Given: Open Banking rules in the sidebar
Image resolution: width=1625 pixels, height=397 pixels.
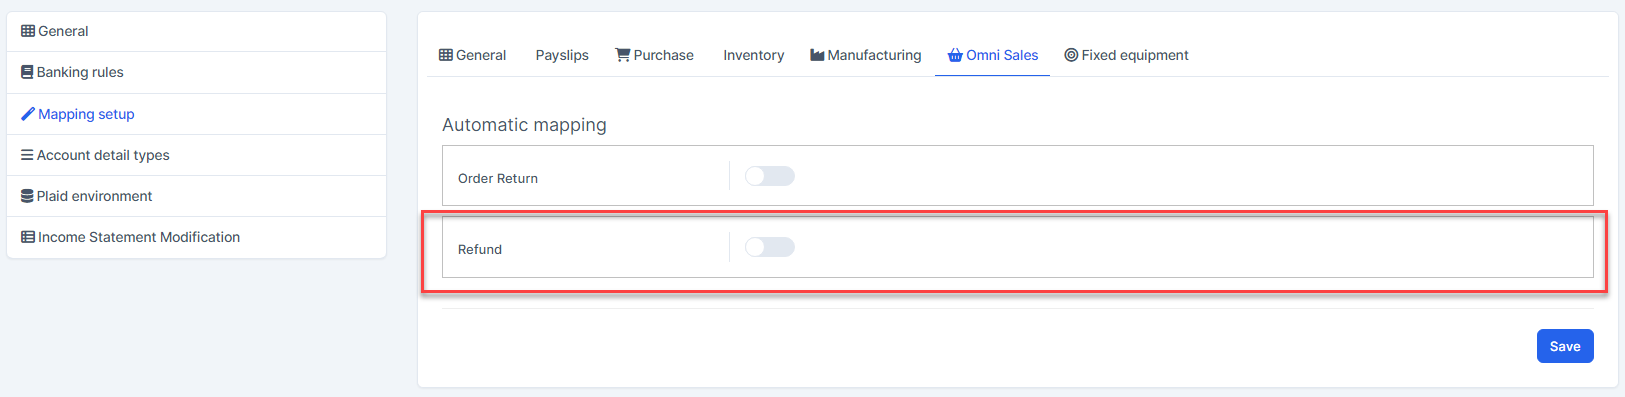Looking at the screenshot, I should click(x=196, y=72).
